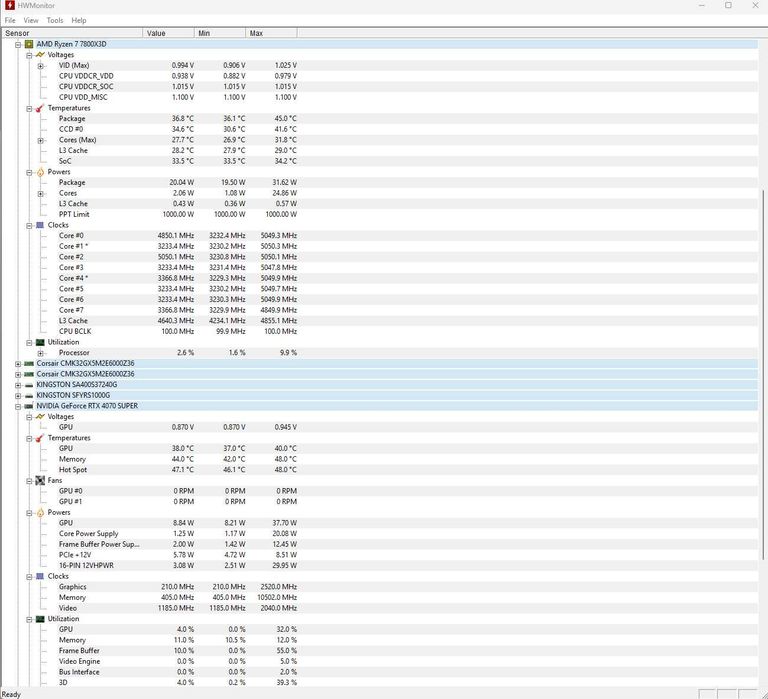Expand the Processor utilization entry
This screenshot has width=768, height=699.
click(x=41, y=353)
